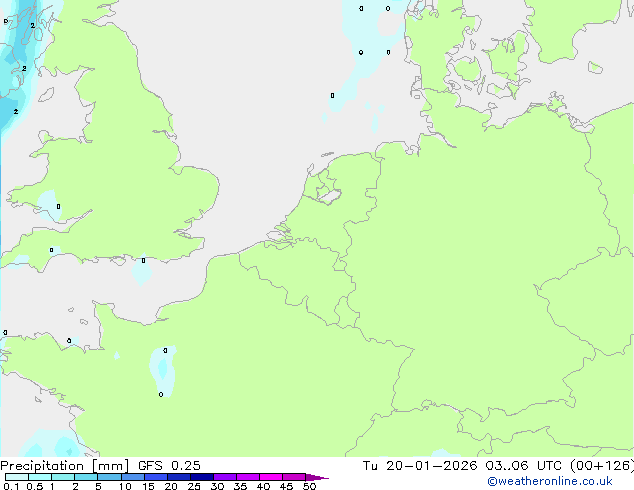
Task: Open the weatheronline.co.uk copyright link
Action: coord(549,481)
